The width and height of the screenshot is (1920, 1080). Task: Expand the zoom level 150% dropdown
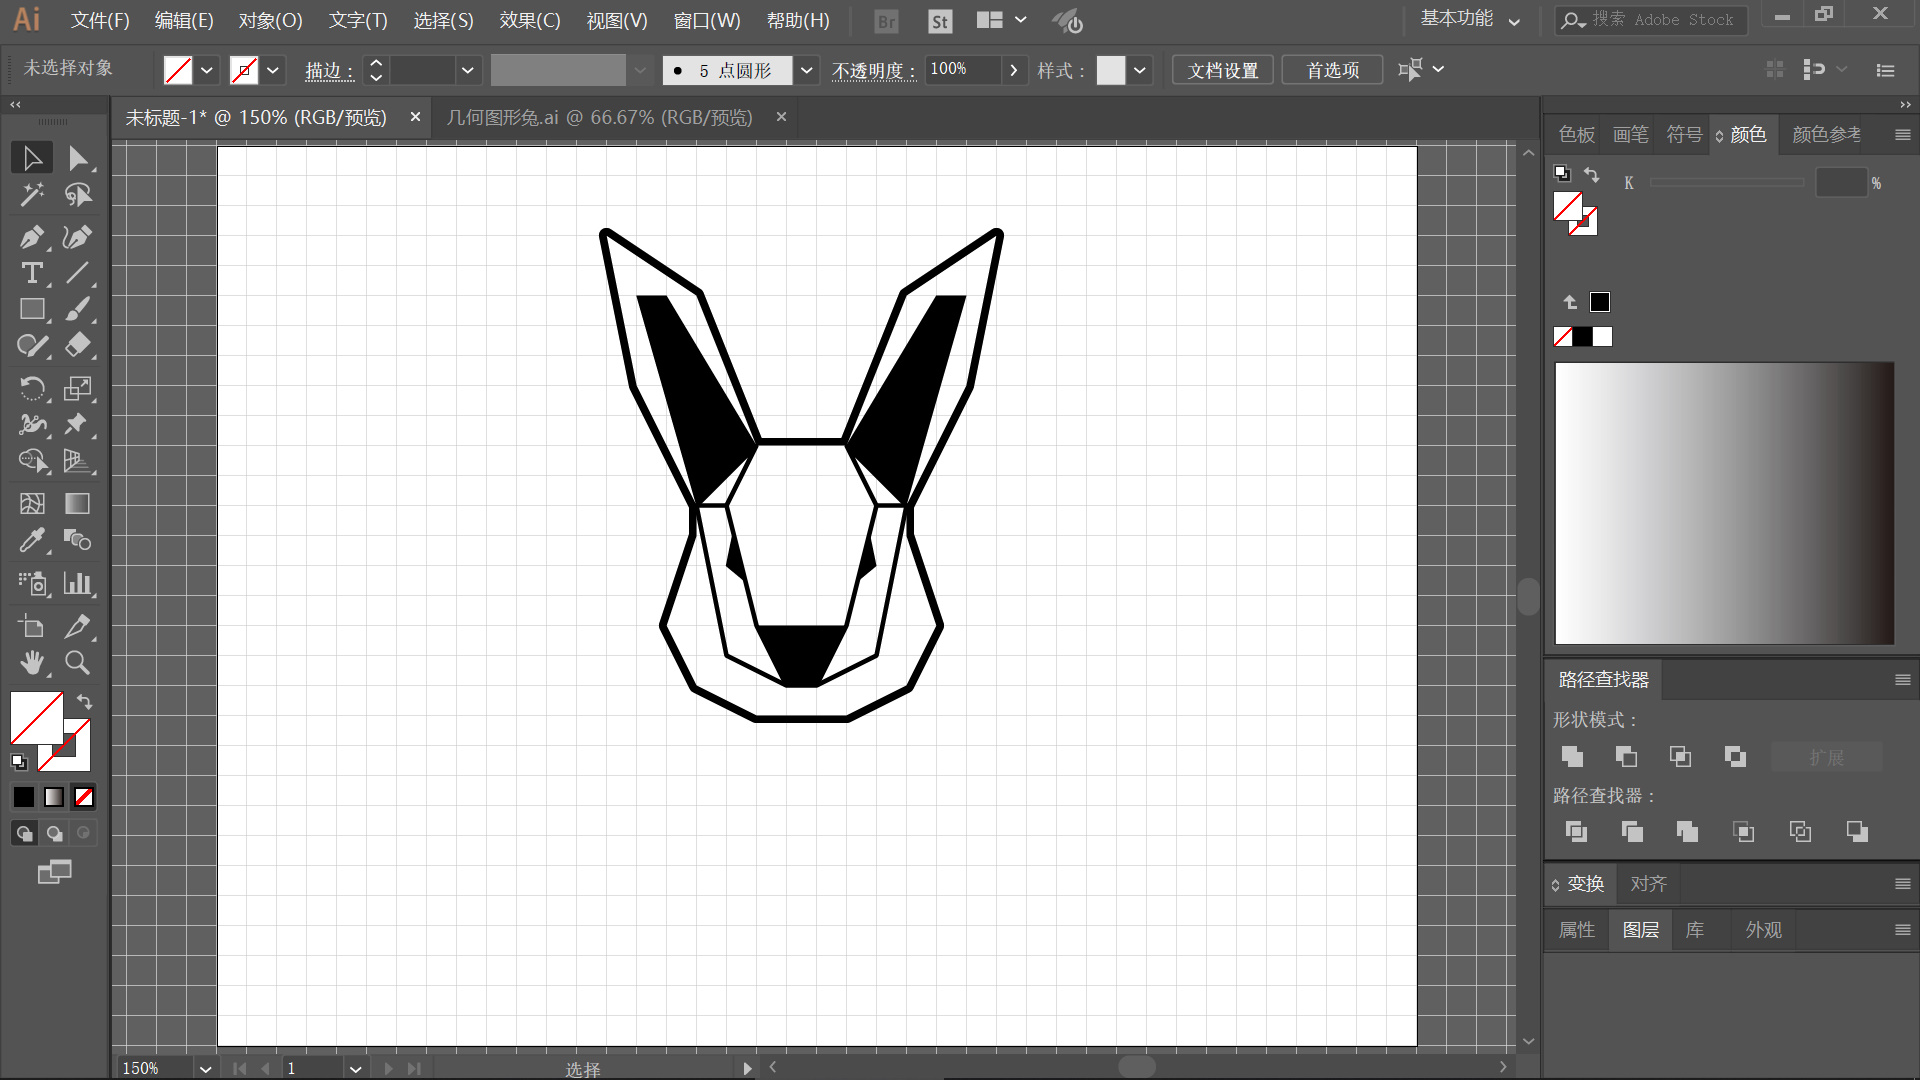[205, 1068]
